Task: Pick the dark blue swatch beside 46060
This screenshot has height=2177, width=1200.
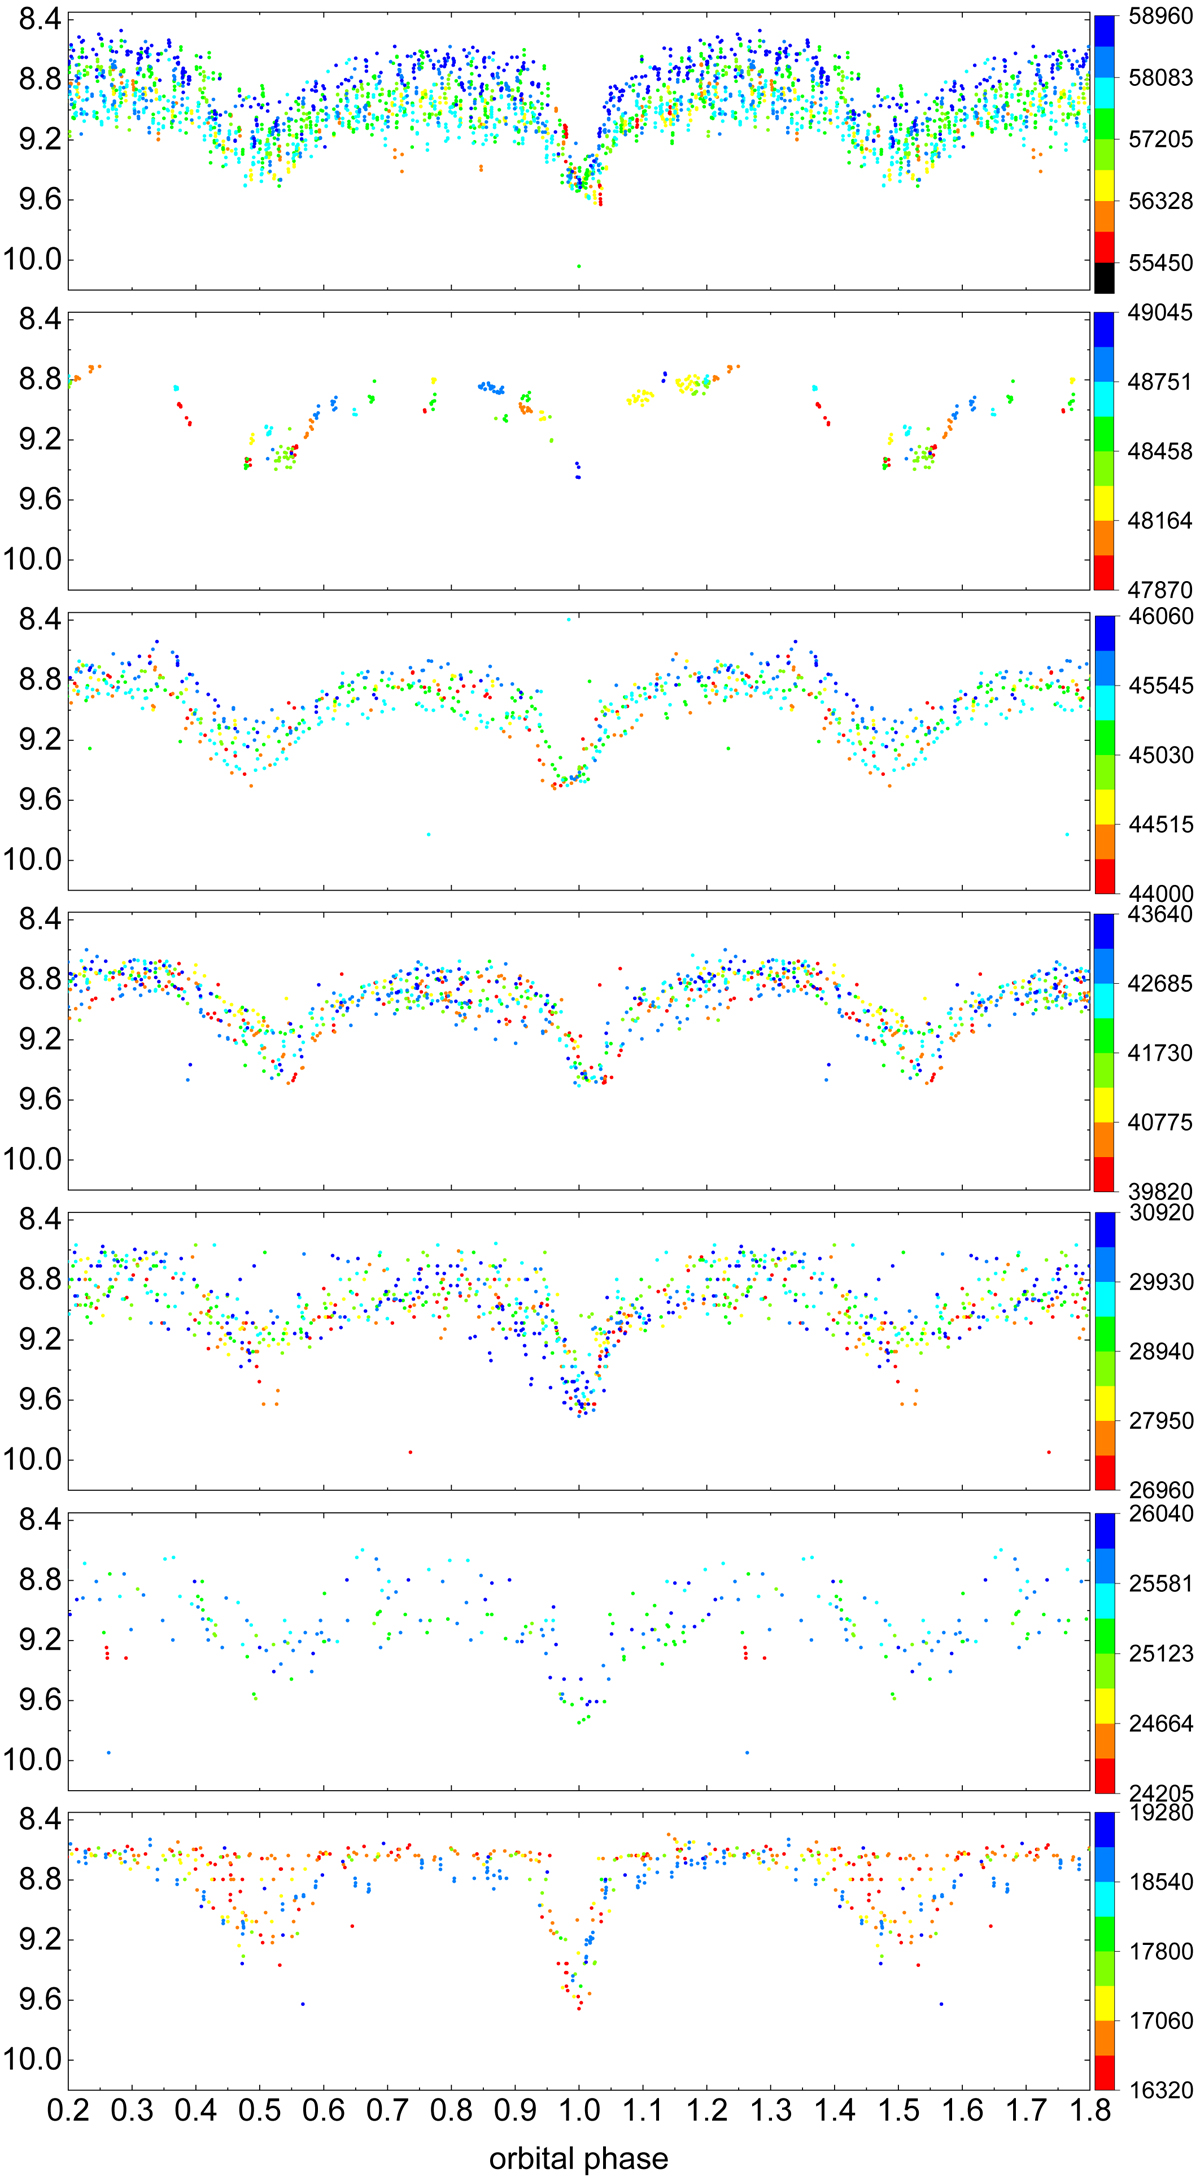Action: (1104, 630)
